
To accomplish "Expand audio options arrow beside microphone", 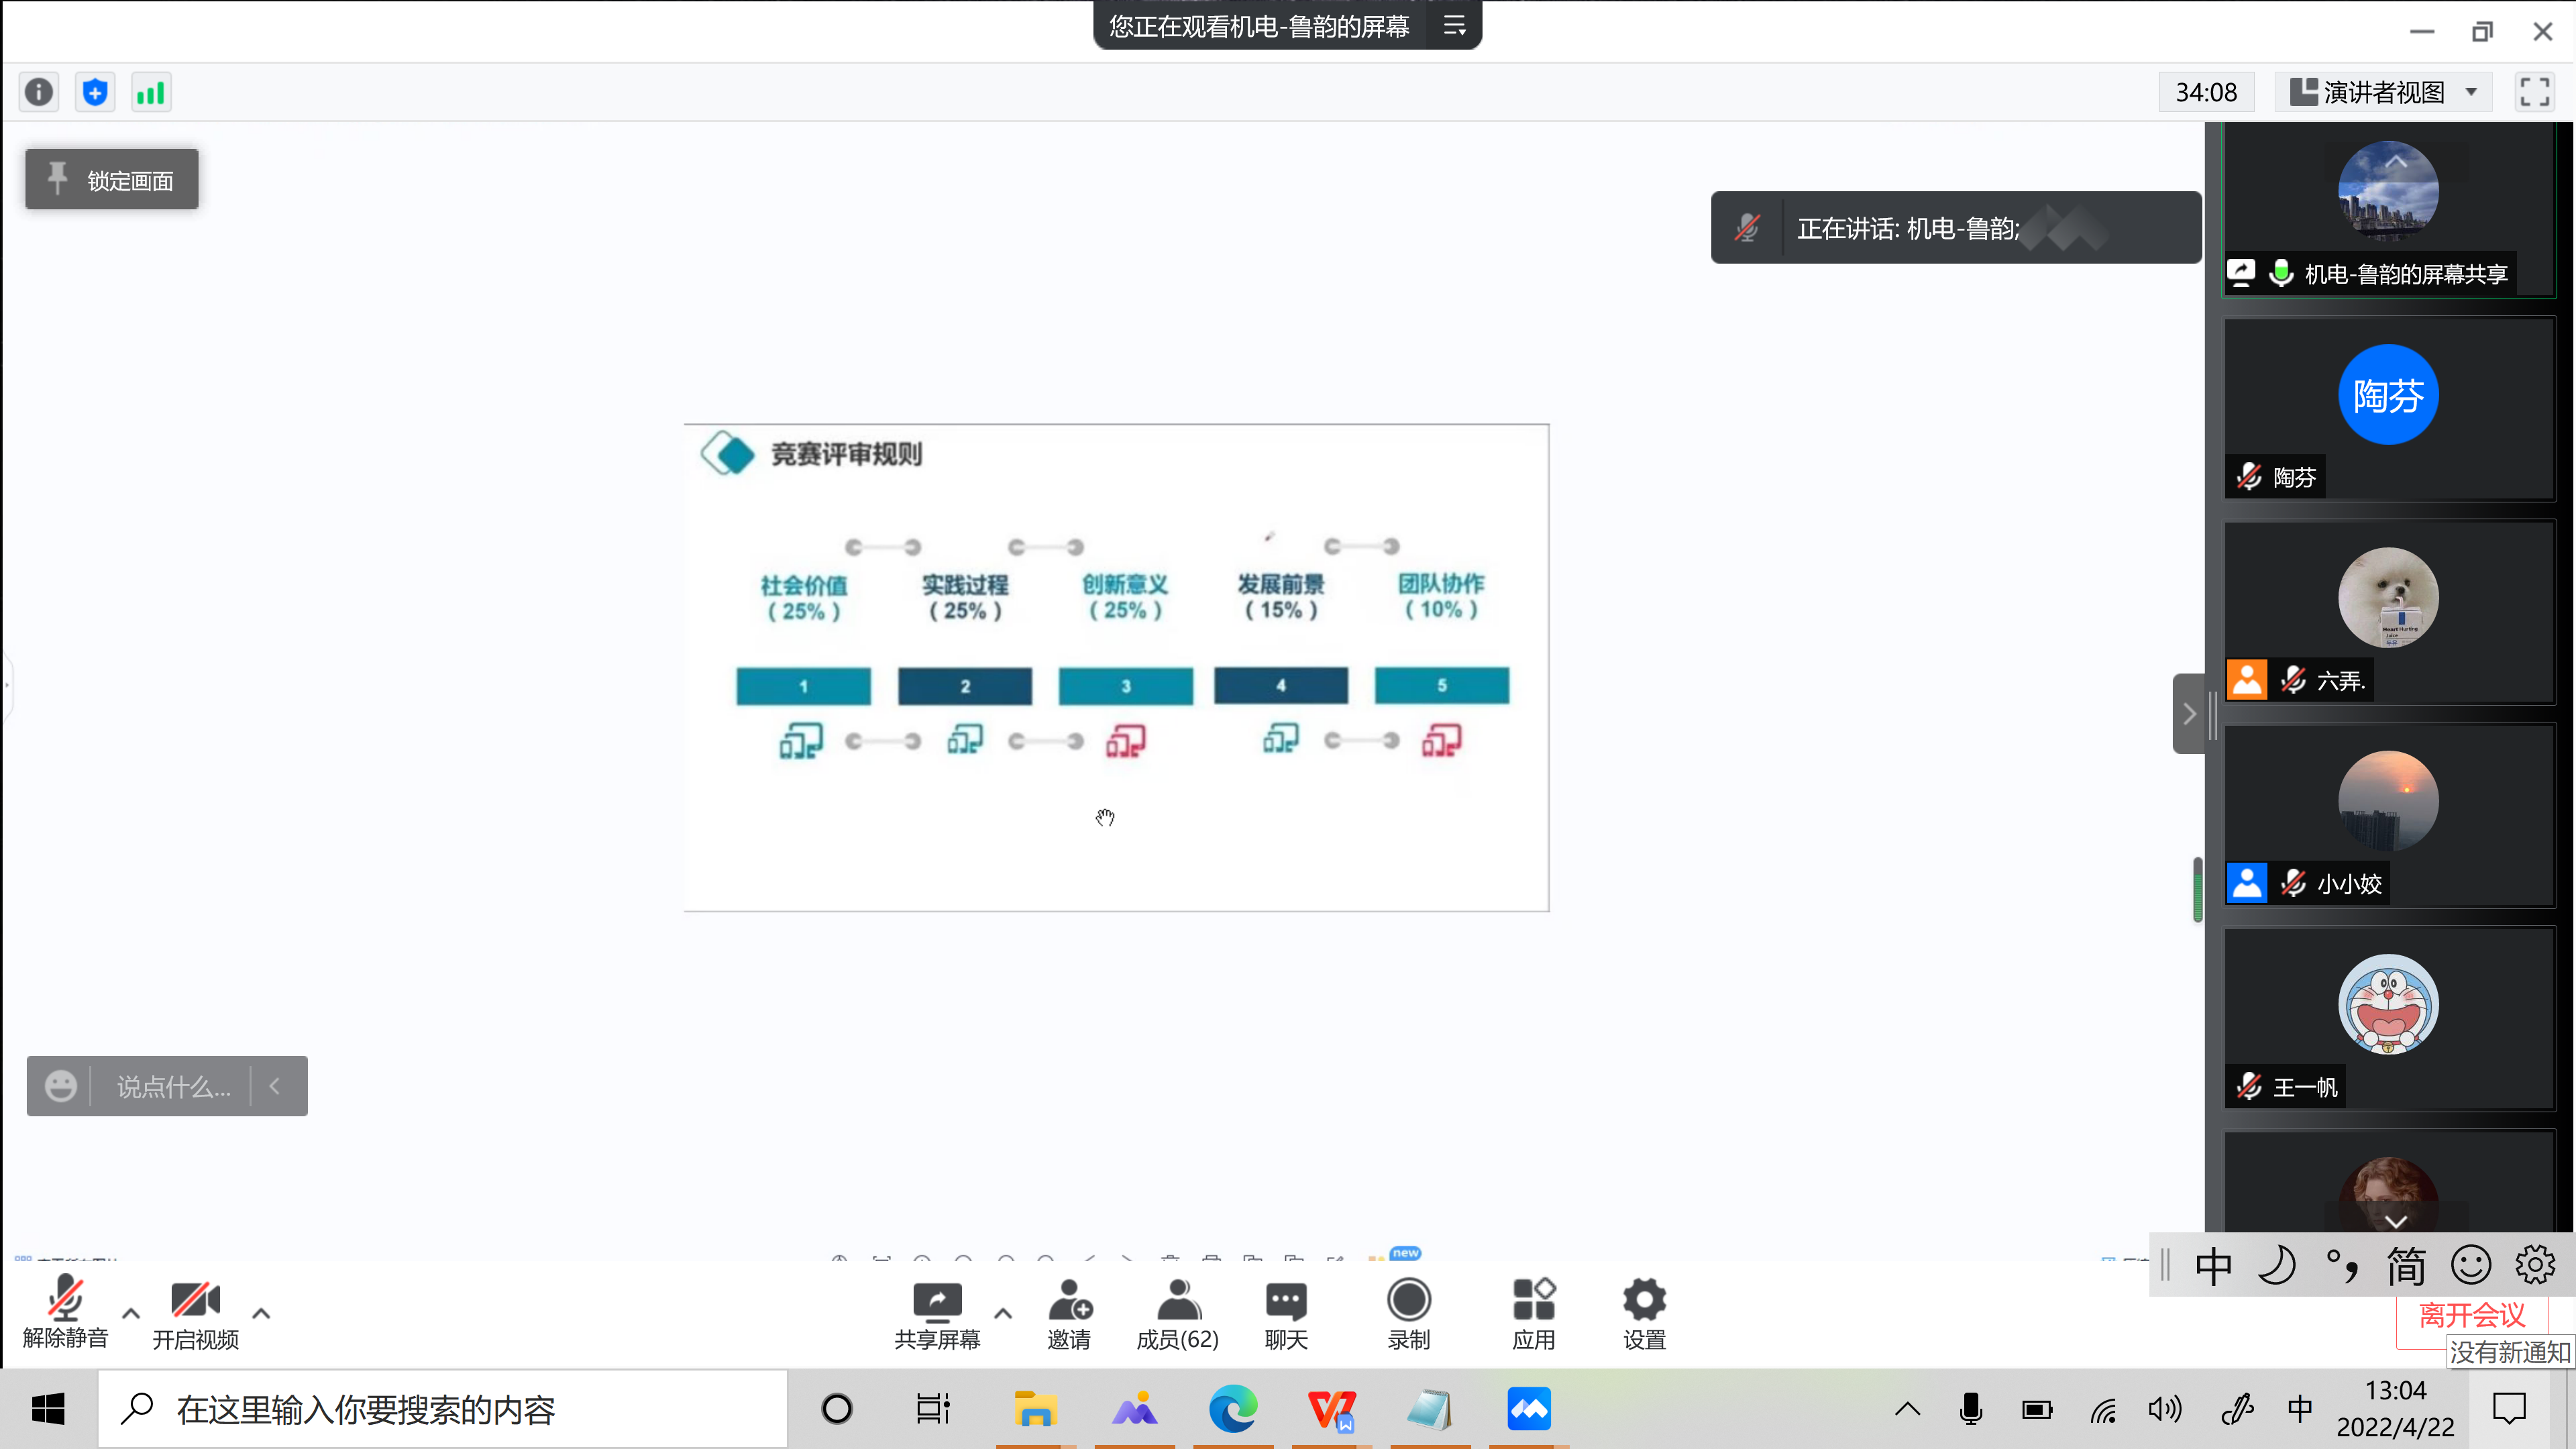I will click(x=131, y=1313).
